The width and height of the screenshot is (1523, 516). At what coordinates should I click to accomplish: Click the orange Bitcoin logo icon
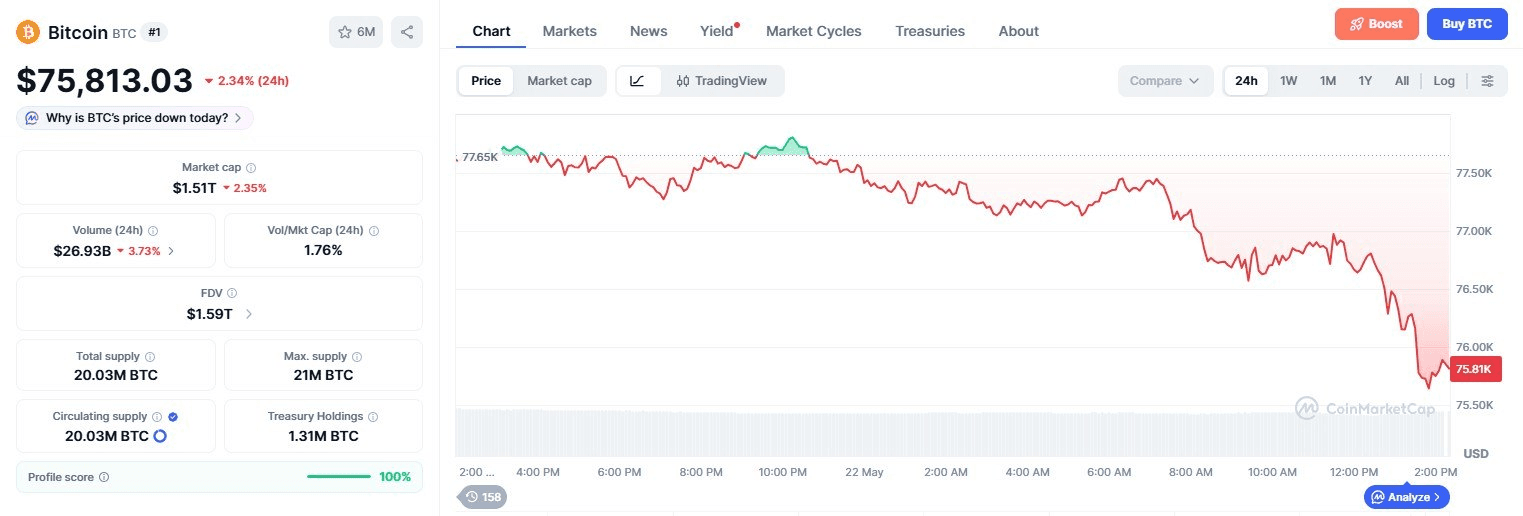point(28,32)
